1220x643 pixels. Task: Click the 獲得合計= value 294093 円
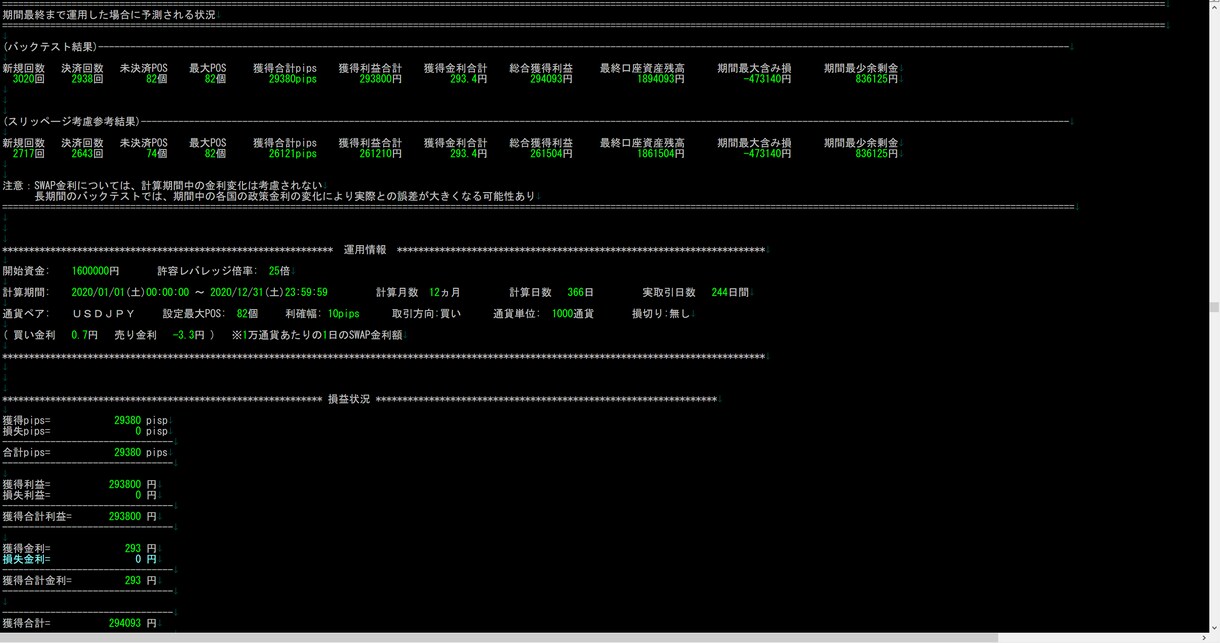132,624
